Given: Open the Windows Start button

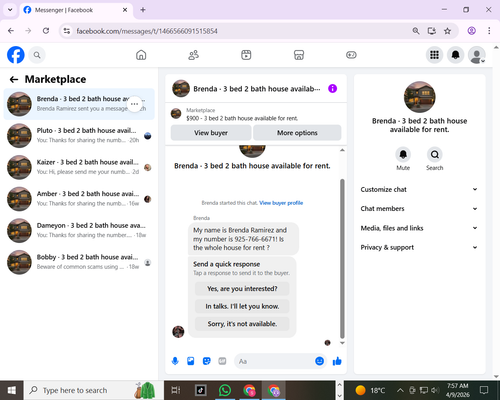Looking at the screenshot, I should pyautogui.click(x=12, y=390).
